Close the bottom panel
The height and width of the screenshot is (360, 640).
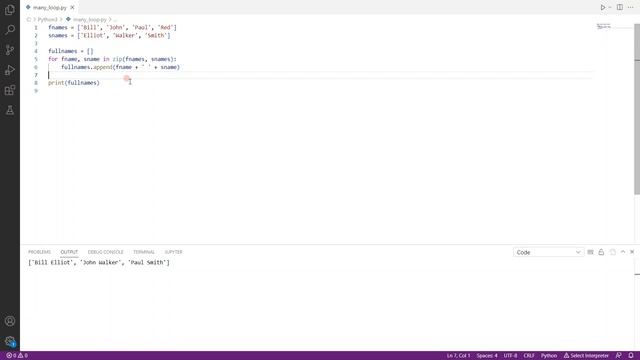click(x=632, y=252)
